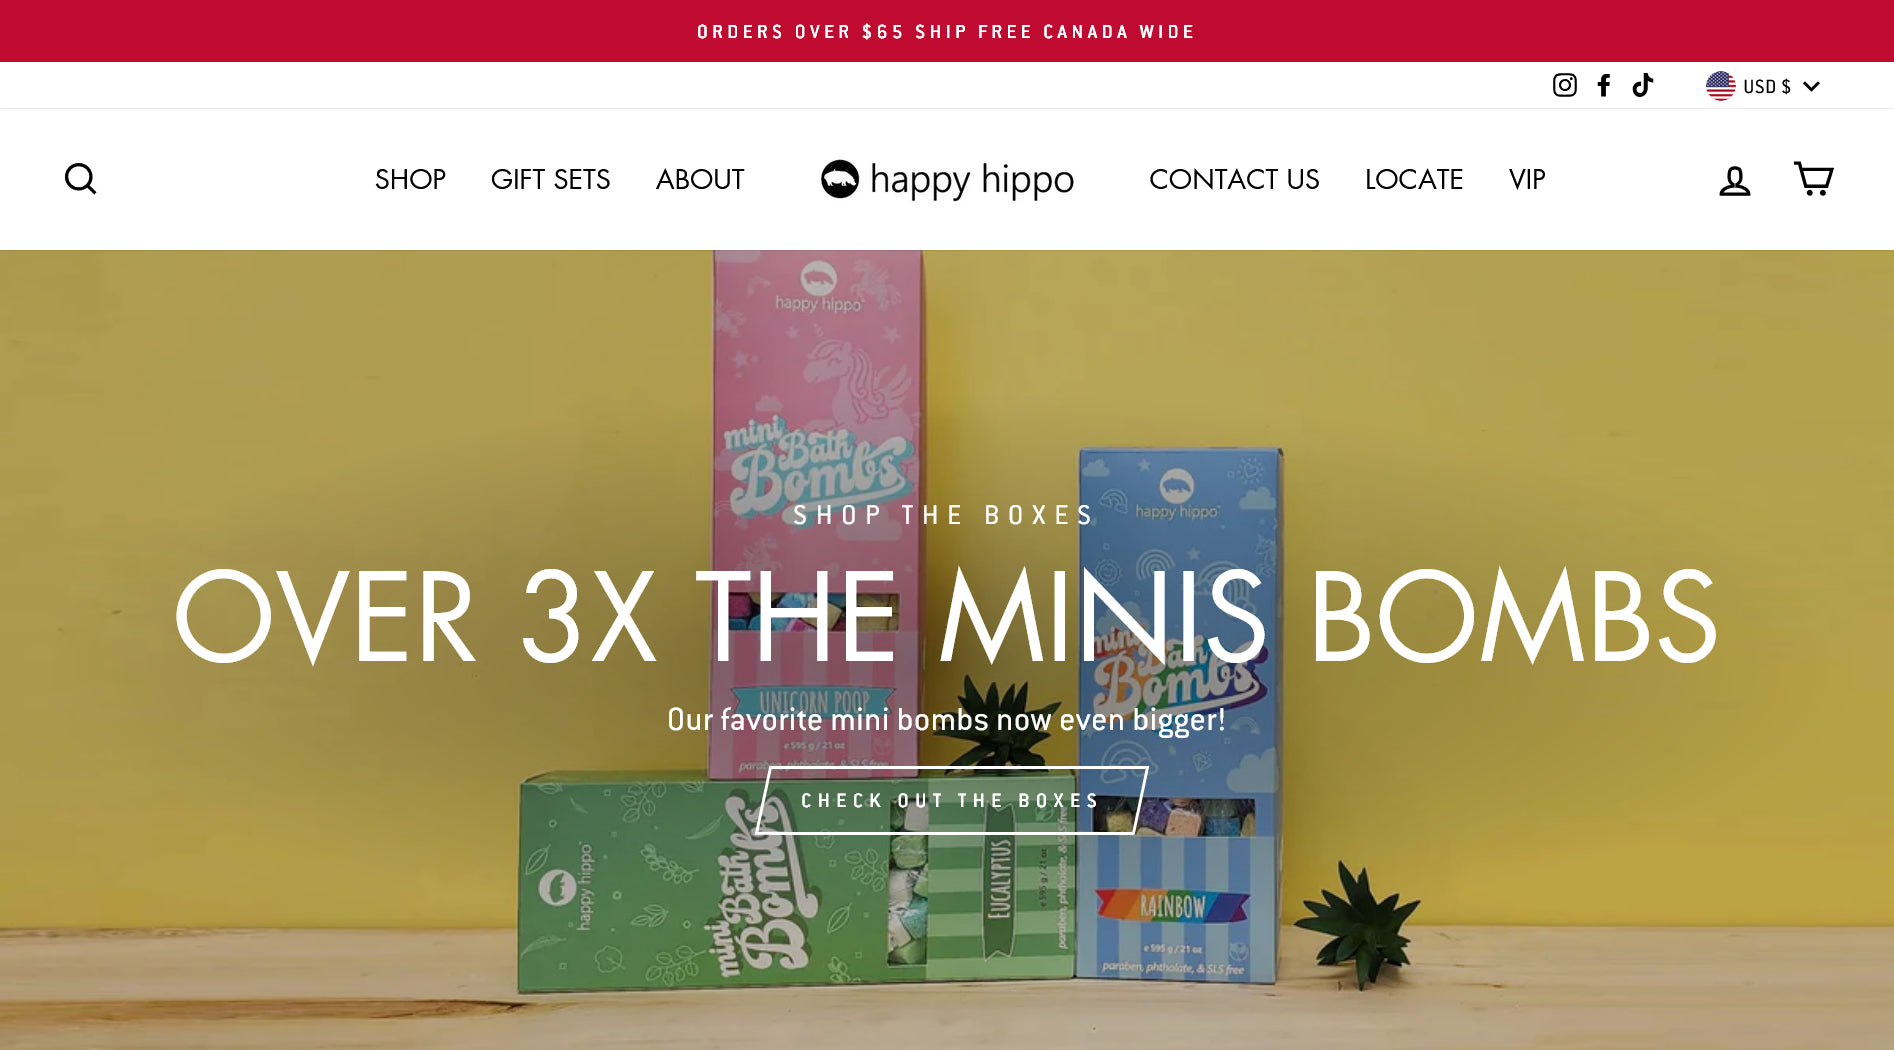This screenshot has width=1894, height=1050.
Task: Click the US flag currency icon
Action: (x=1721, y=86)
